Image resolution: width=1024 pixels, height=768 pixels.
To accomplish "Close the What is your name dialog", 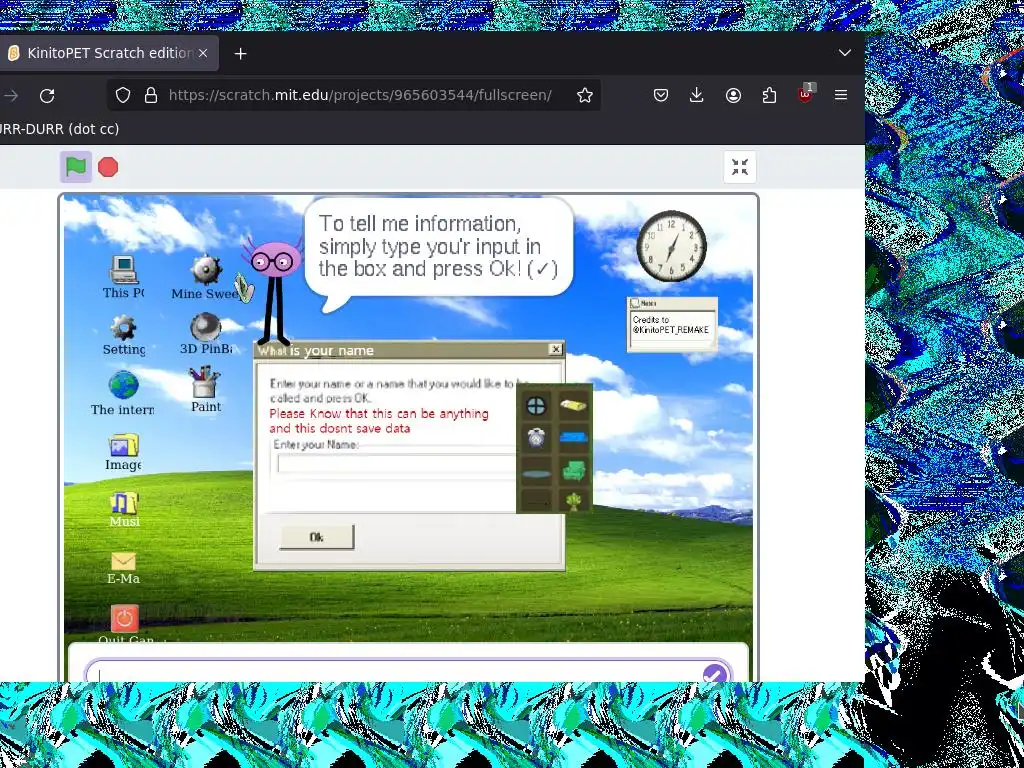I will [556, 349].
